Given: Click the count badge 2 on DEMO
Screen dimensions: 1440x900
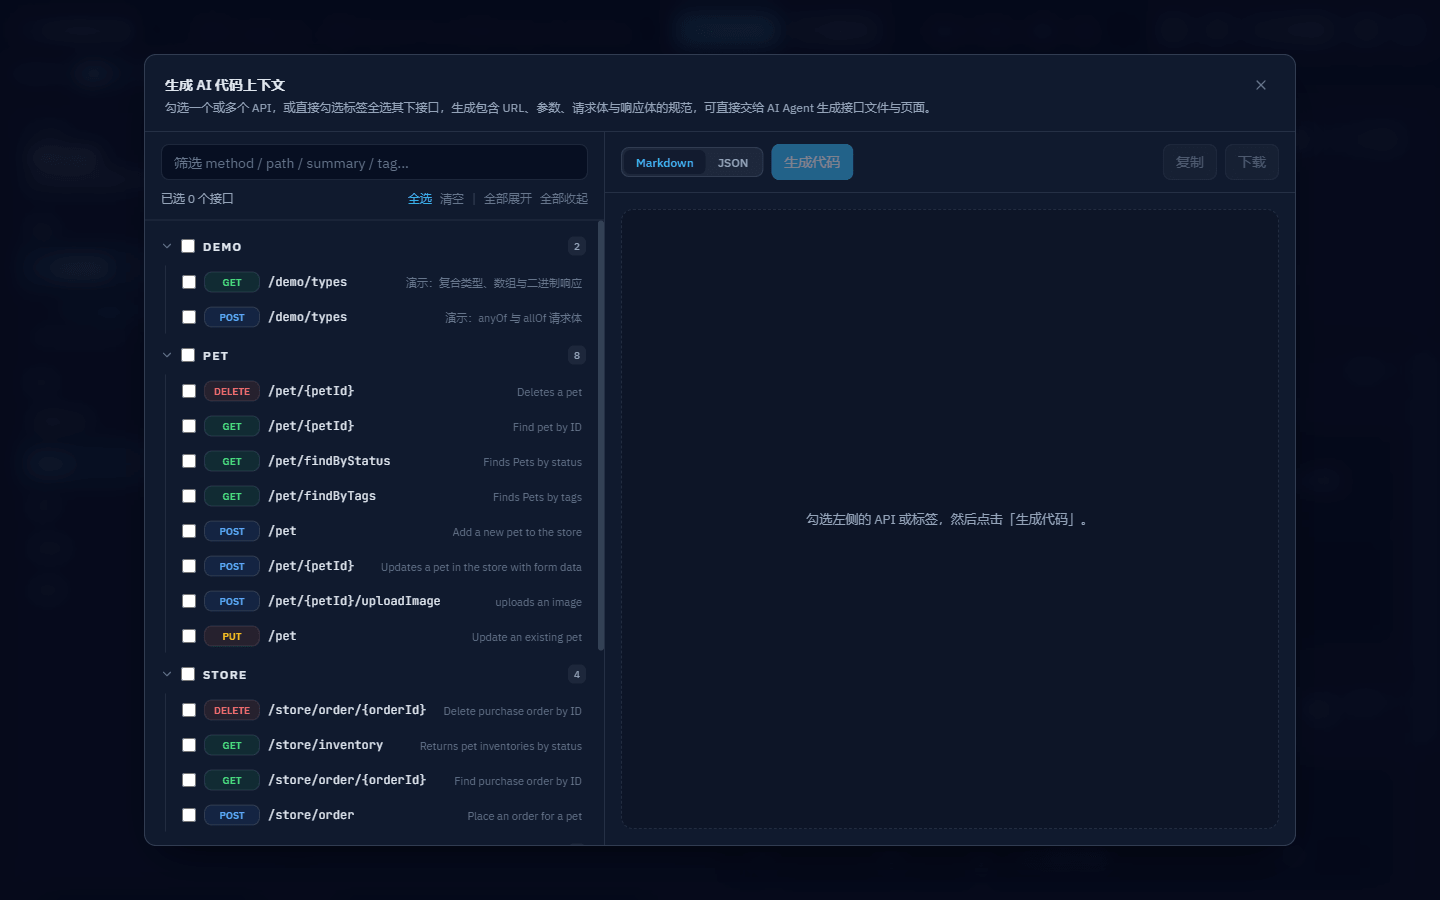Looking at the screenshot, I should click(x=576, y=246).
